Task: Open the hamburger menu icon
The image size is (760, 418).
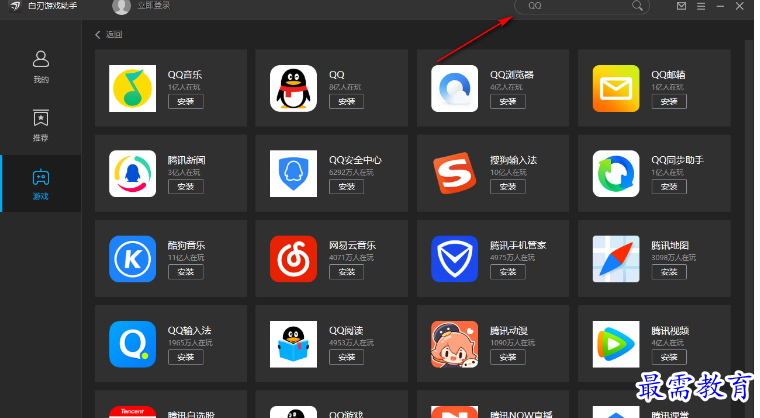Action: 701,6
